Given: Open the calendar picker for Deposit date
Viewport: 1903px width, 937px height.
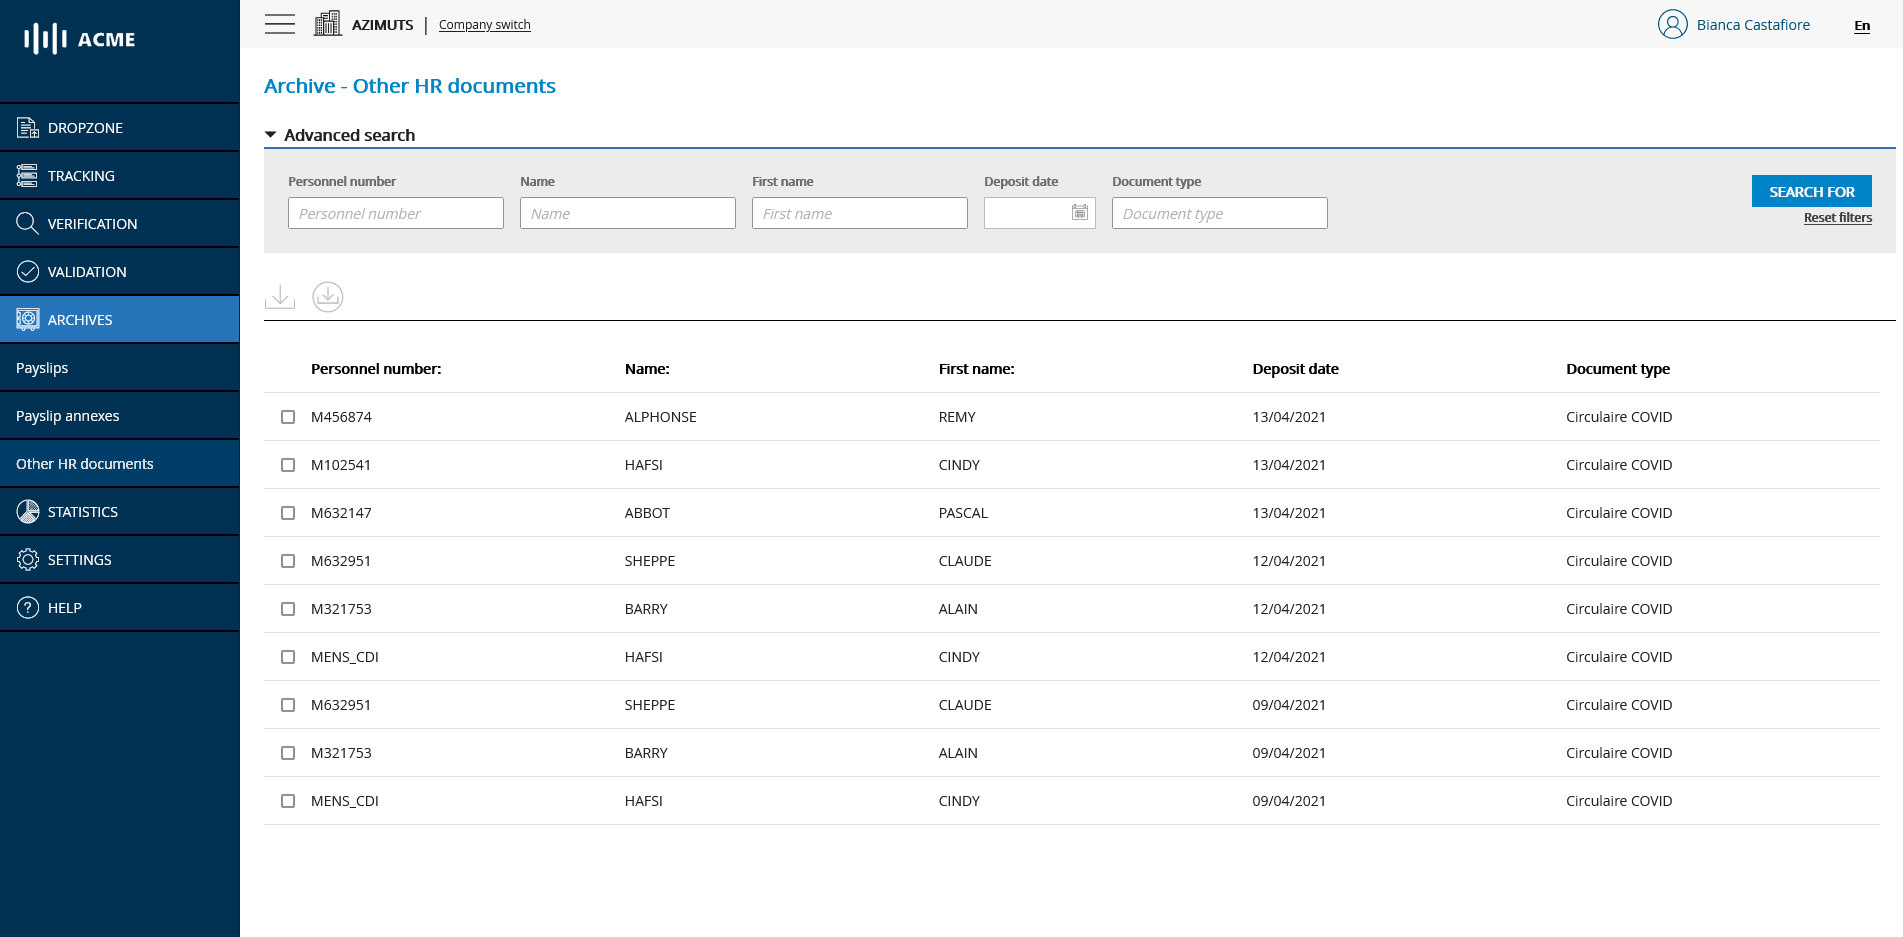Looking at the screenshot, I should point(1079,213).
